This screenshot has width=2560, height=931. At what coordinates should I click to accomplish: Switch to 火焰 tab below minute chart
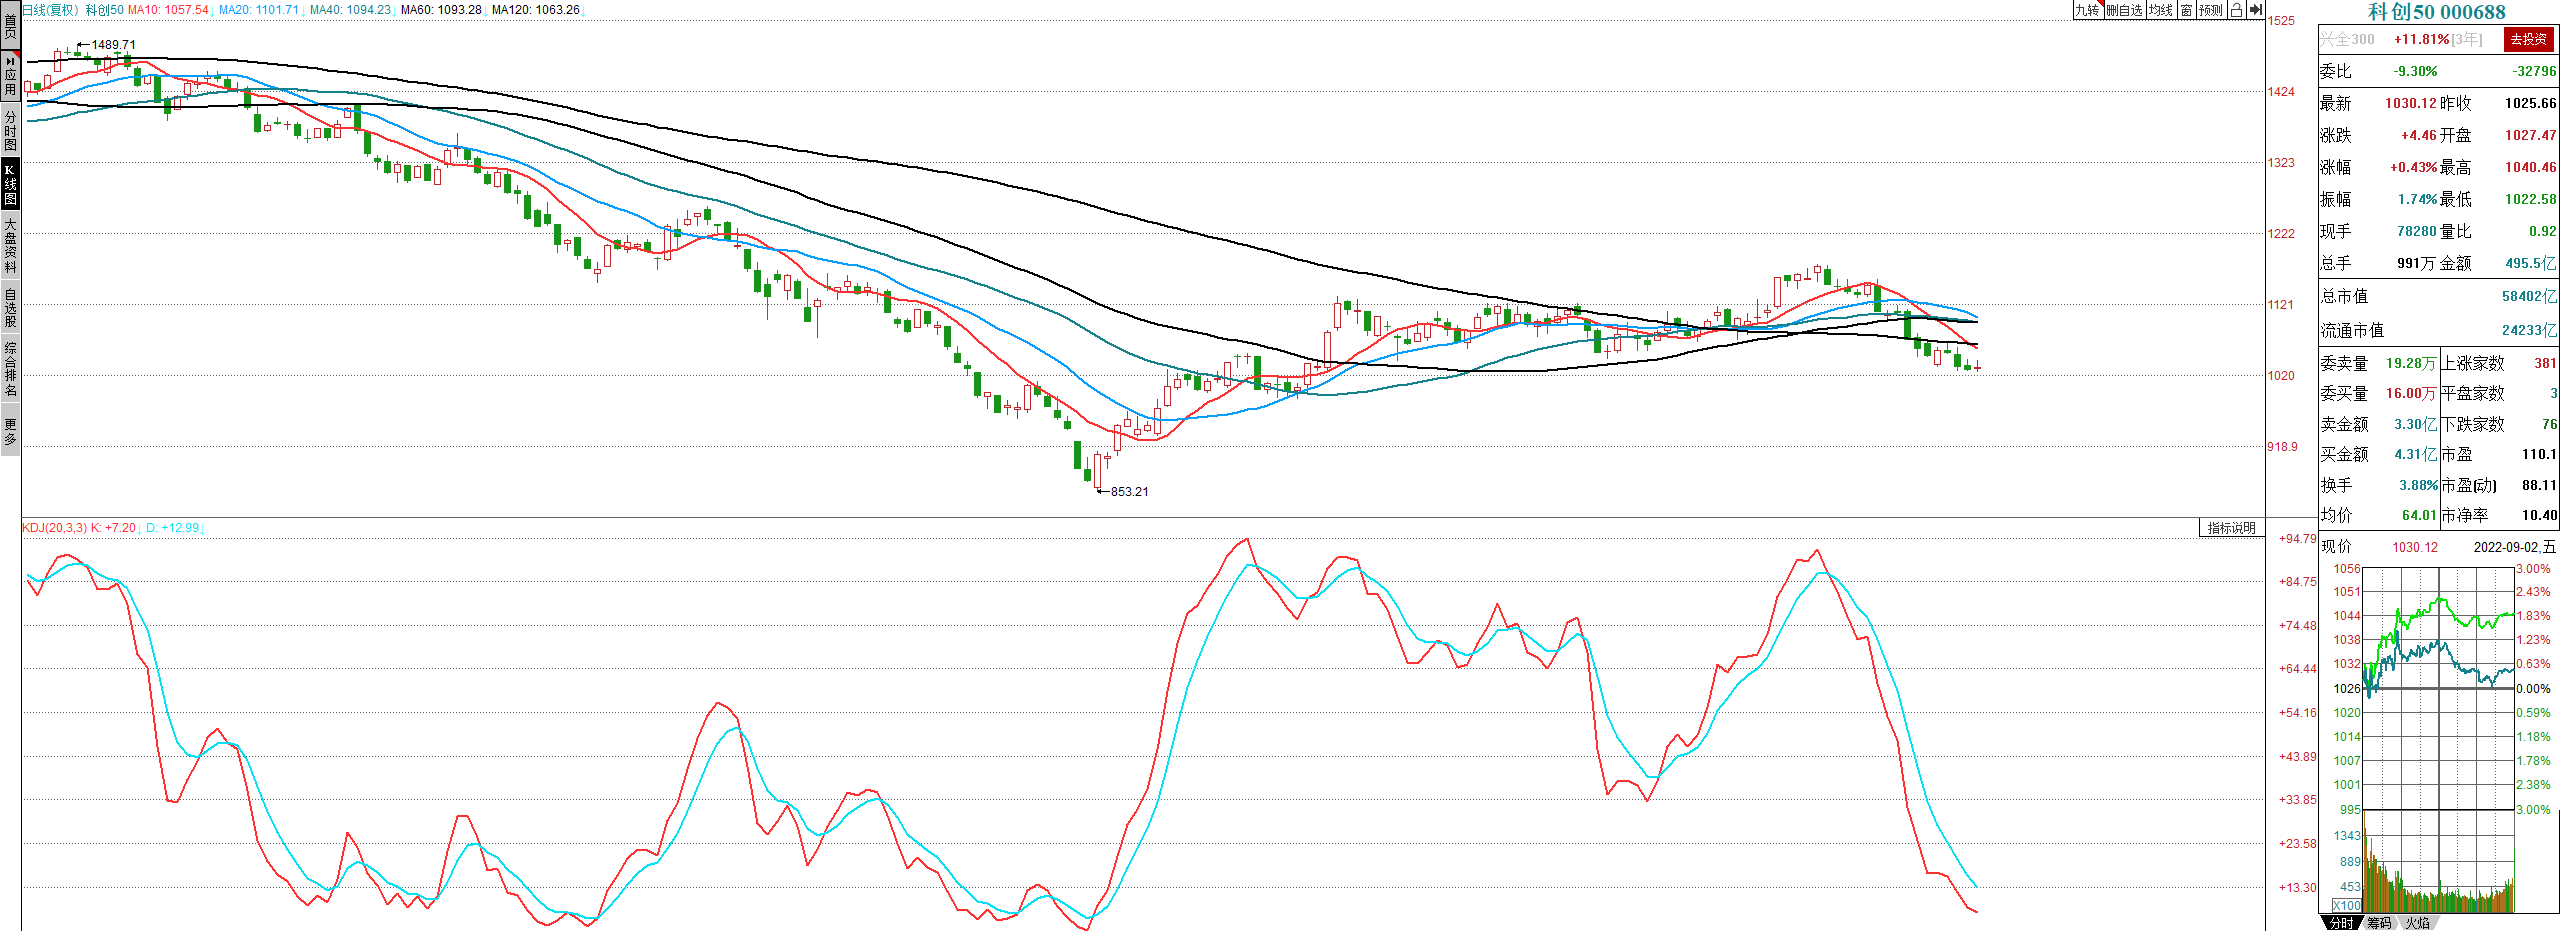tap(2417, 923)
